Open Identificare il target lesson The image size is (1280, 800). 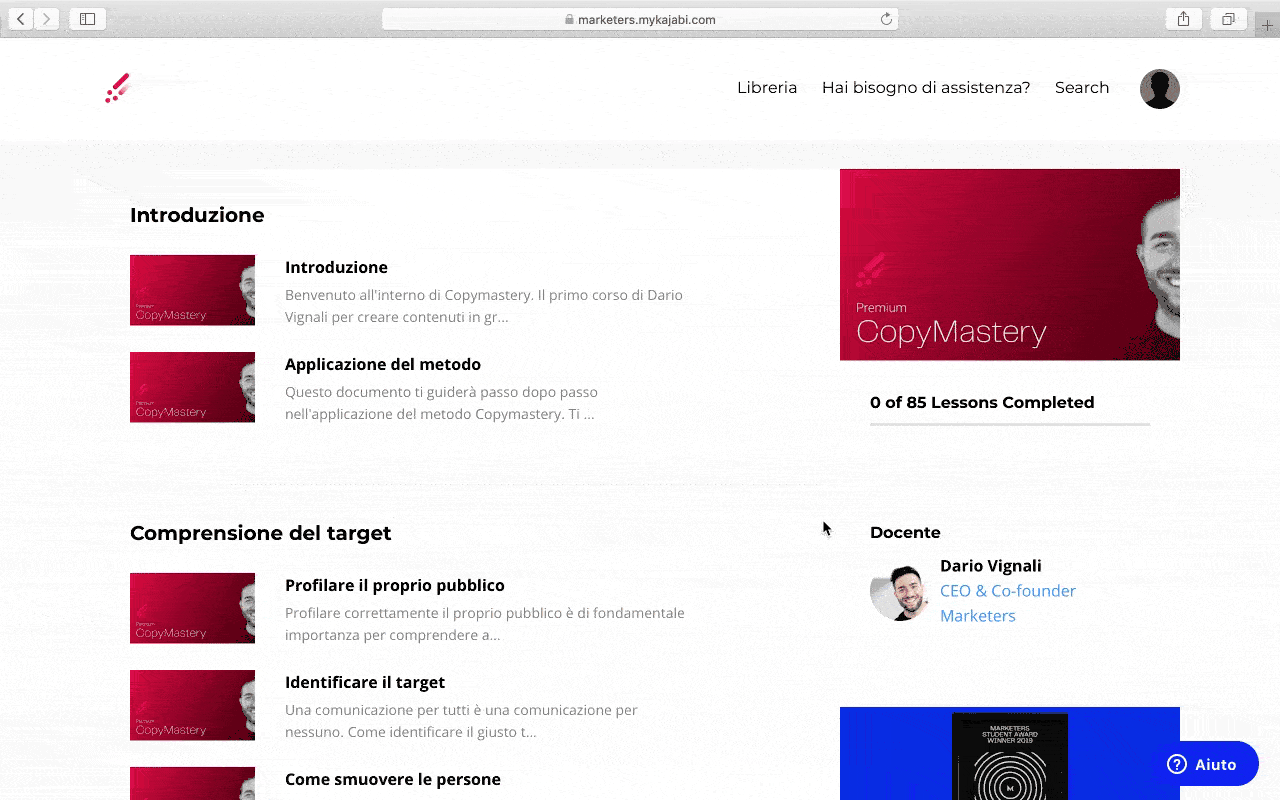click(365, 682)
